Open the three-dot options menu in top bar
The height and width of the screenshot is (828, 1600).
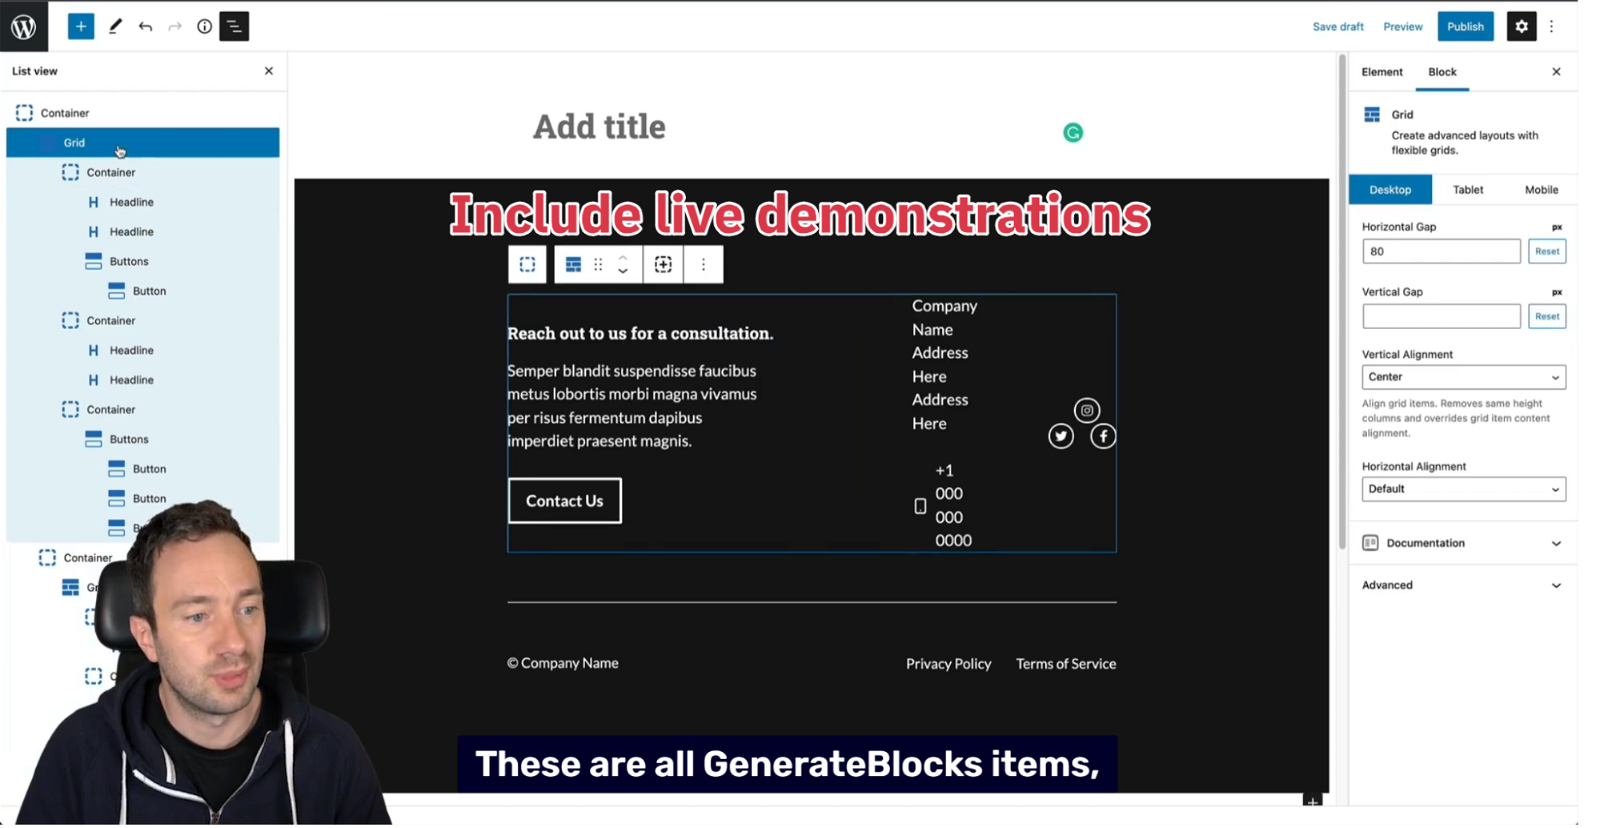click(x=1552, y=27)
